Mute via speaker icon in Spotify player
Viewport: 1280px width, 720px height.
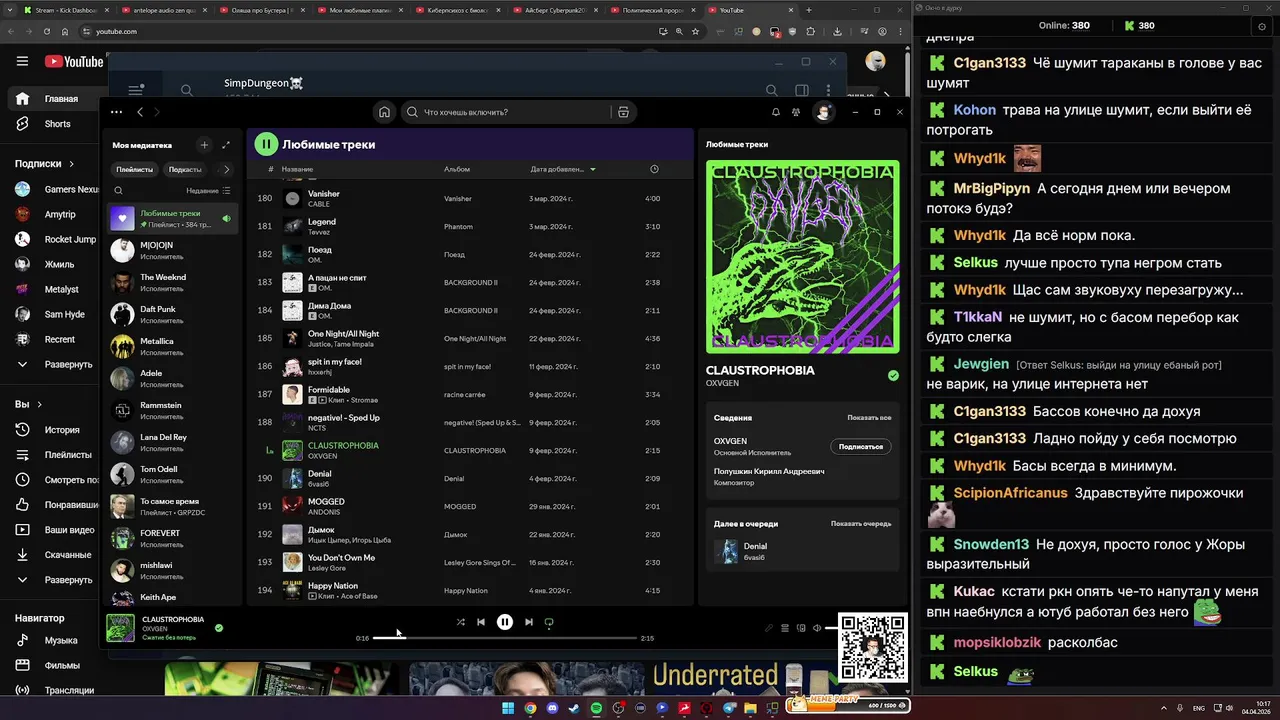click(x=817, y=628)
